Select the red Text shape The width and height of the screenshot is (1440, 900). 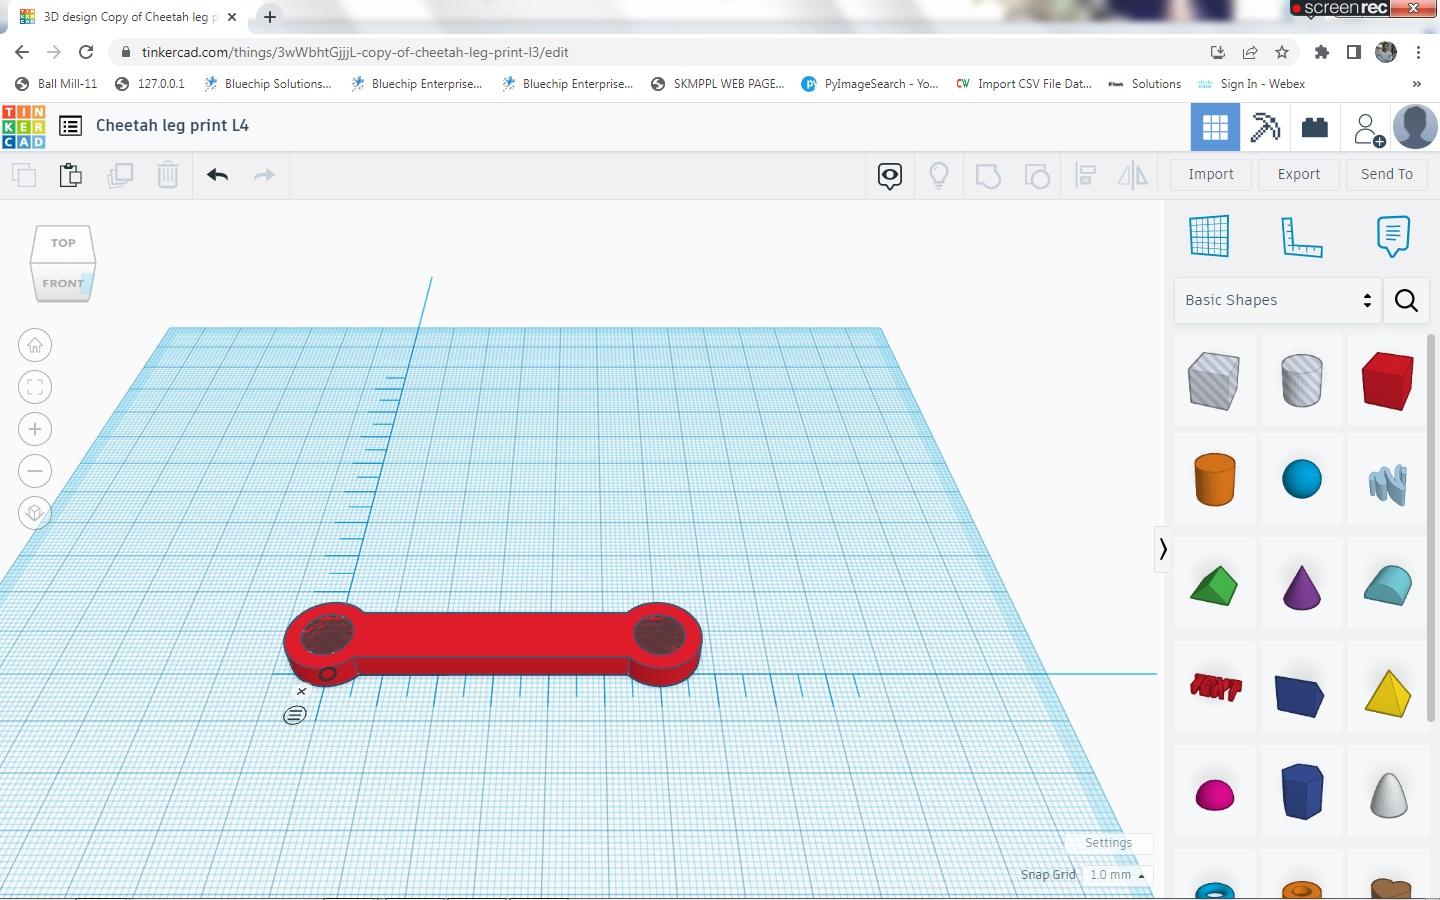1215,687
